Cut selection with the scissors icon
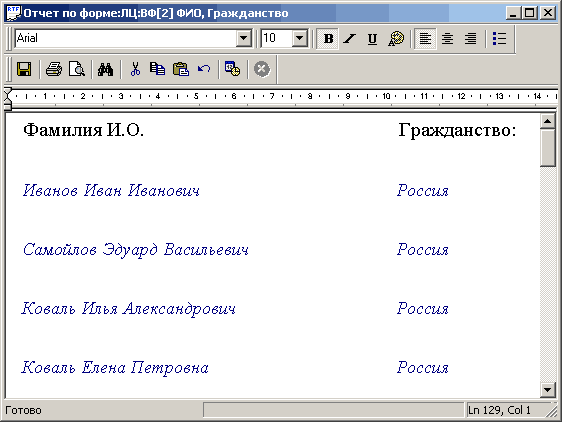 click(x=135, y=69)
